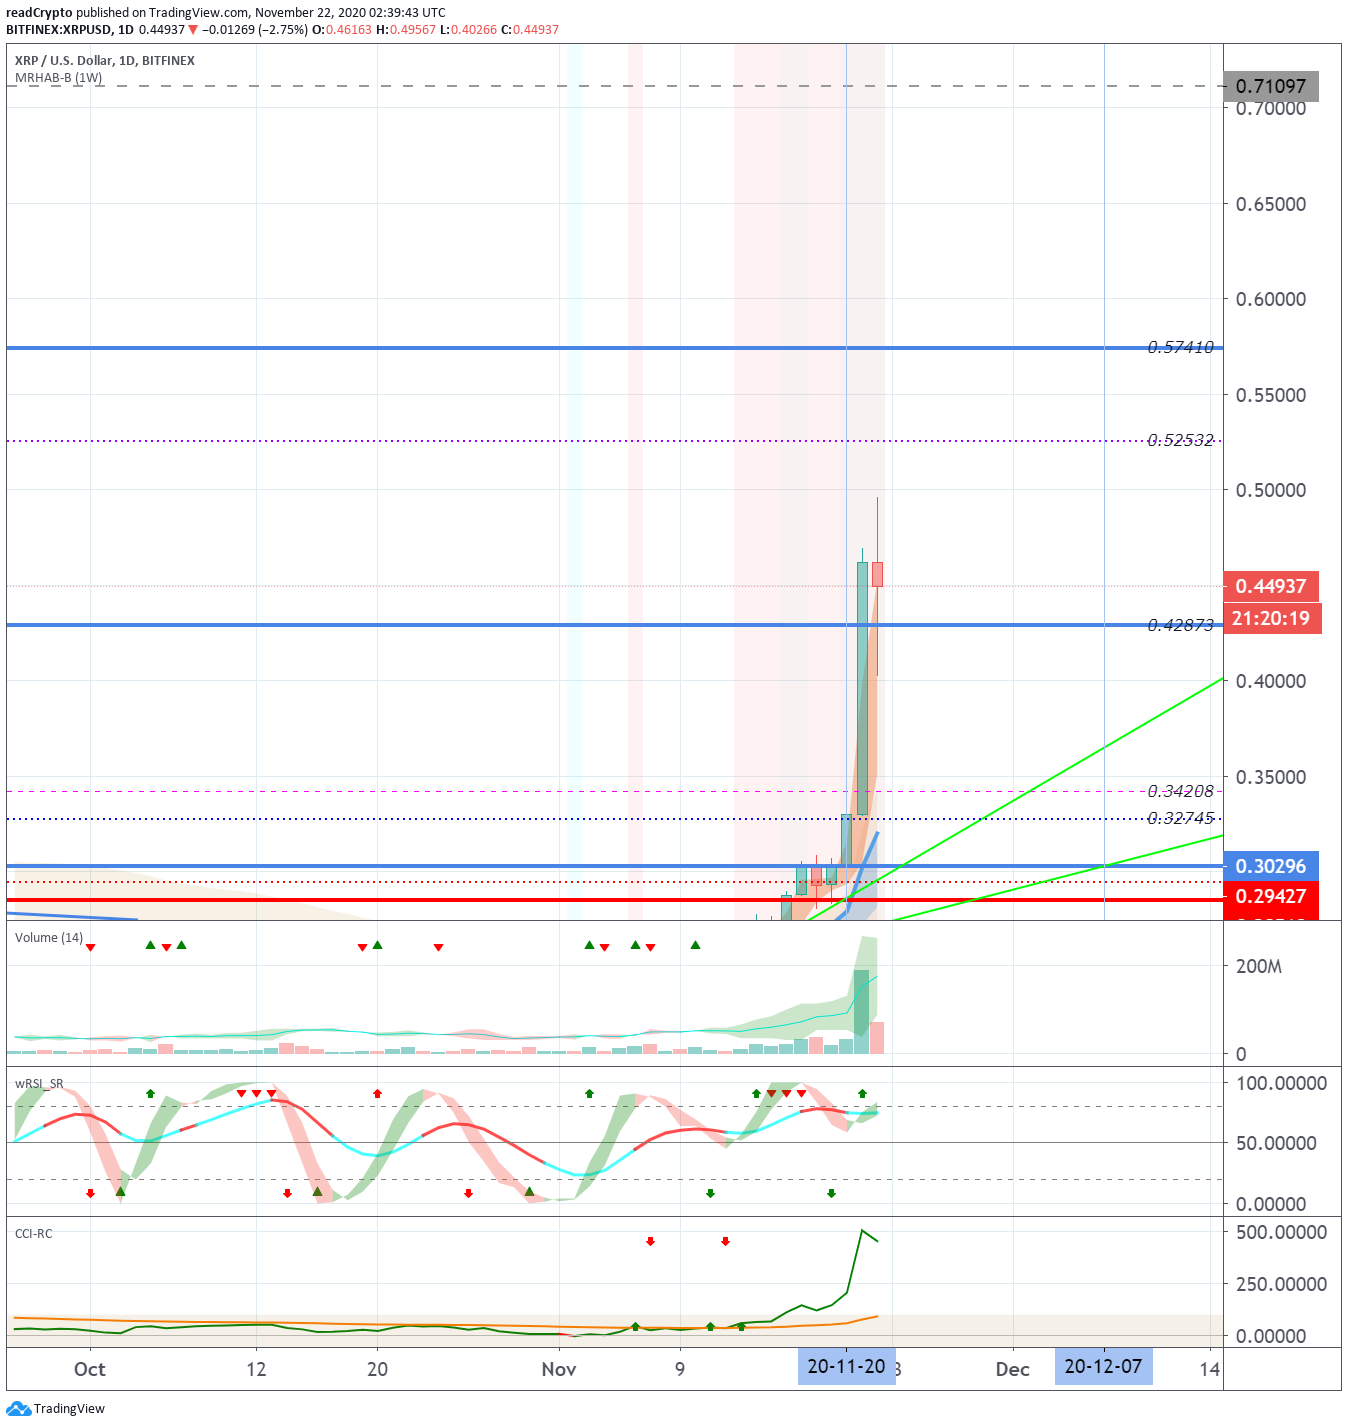Click the readCrypto author name
This screenshot has height=1427, width=1348.
click(x=39, y=13)
